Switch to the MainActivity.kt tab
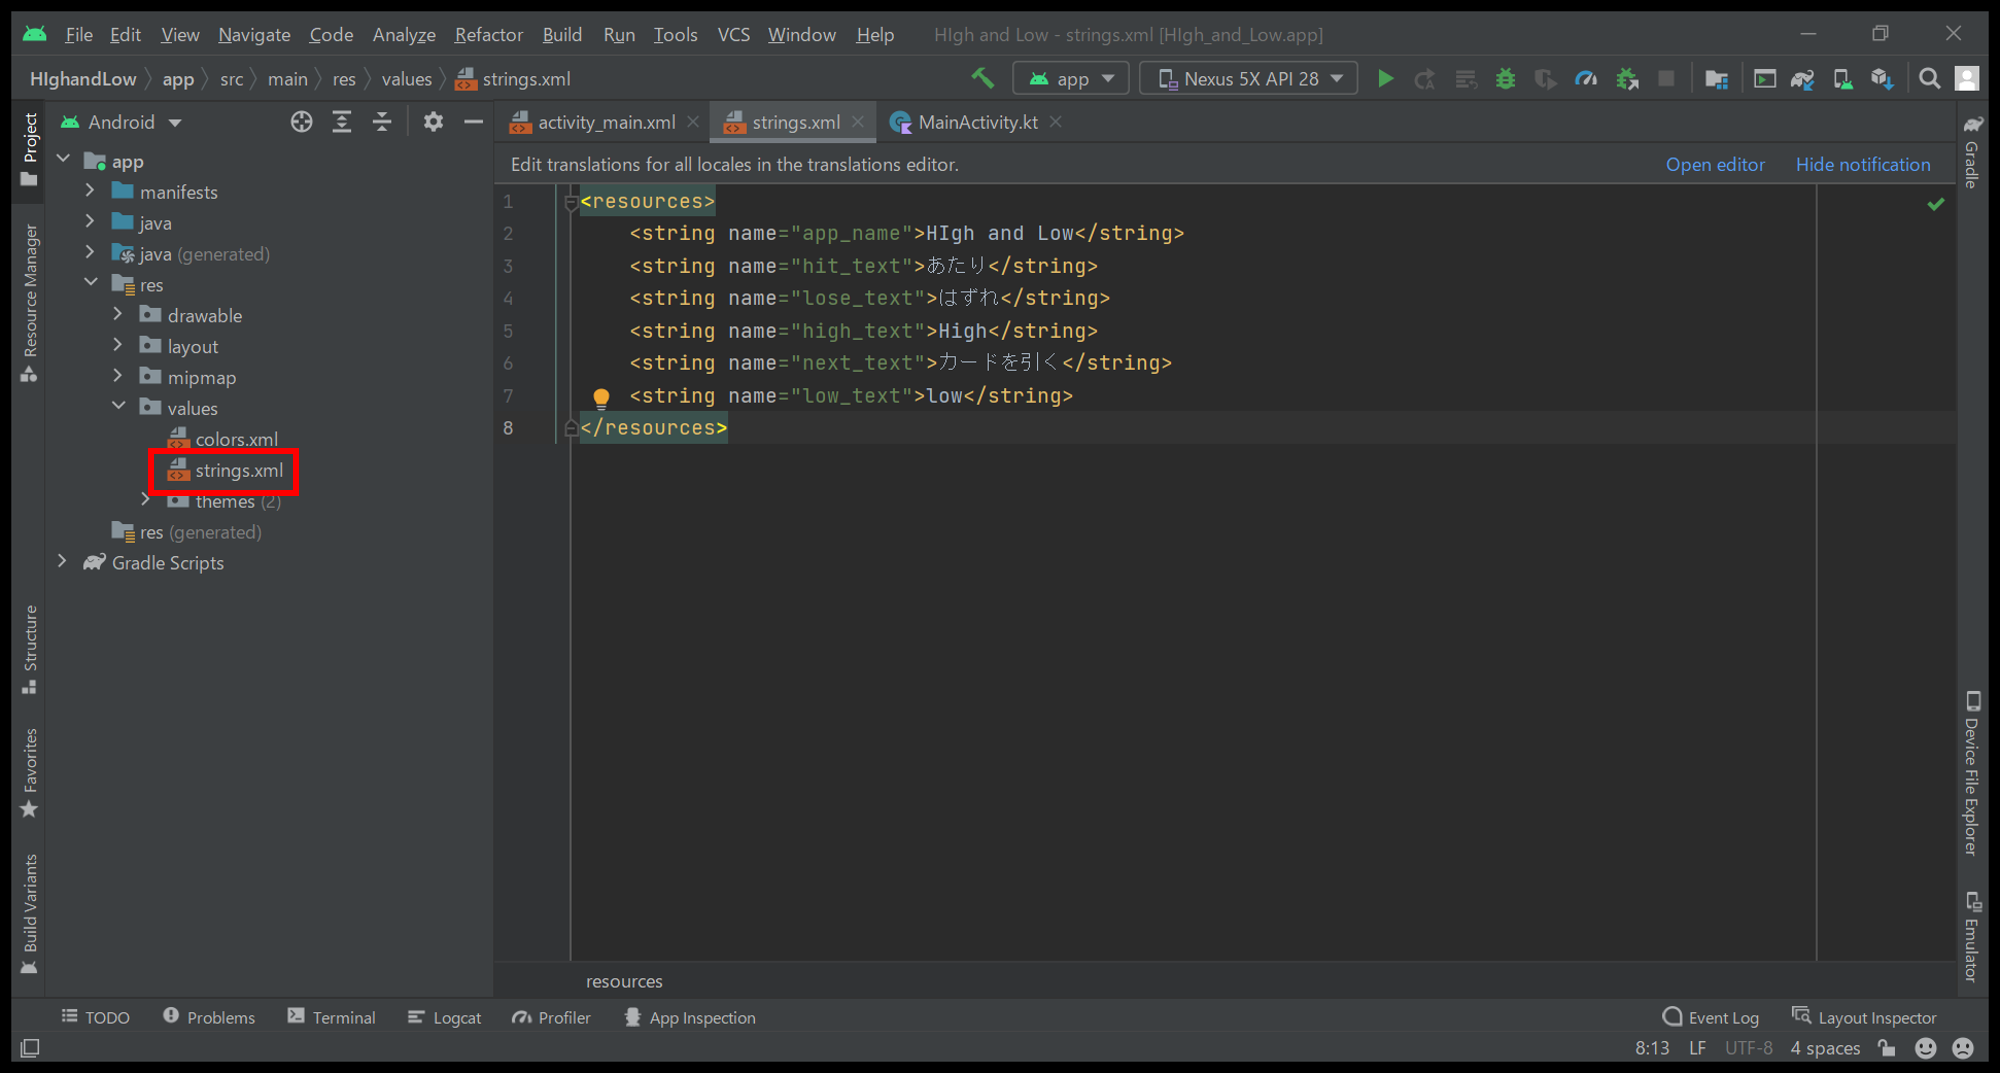2000x1073 pixels. pos(976,122)
